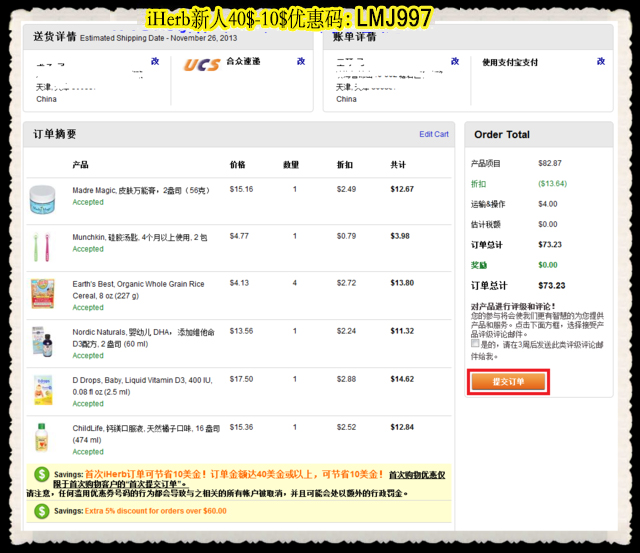Screen dimensions: 640x553
Task: Click the Earth's Best rice cereal image
Action: pos(42,294)
